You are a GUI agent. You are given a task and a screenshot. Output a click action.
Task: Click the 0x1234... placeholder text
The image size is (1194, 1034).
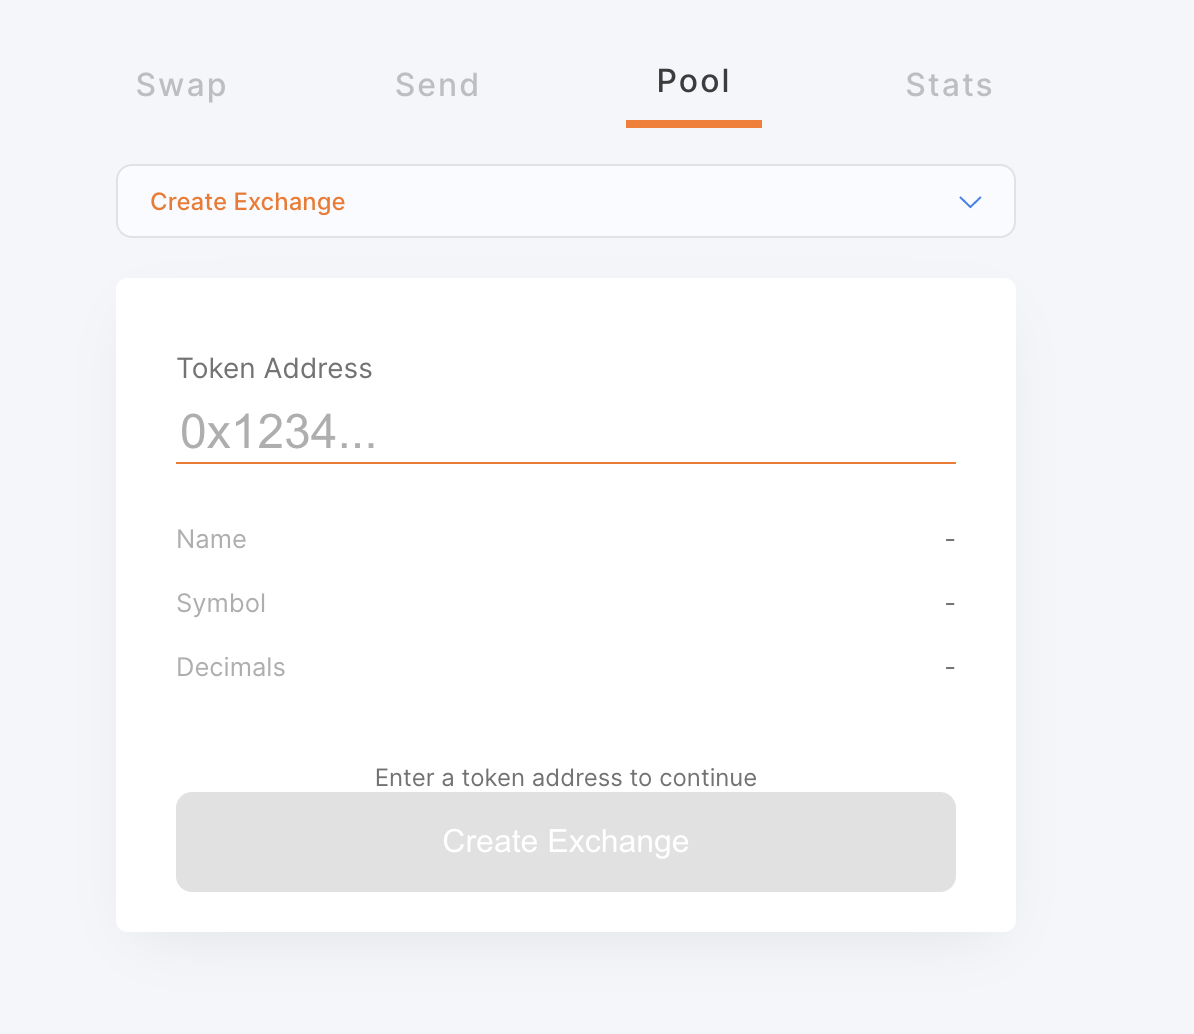click(278, 432)
